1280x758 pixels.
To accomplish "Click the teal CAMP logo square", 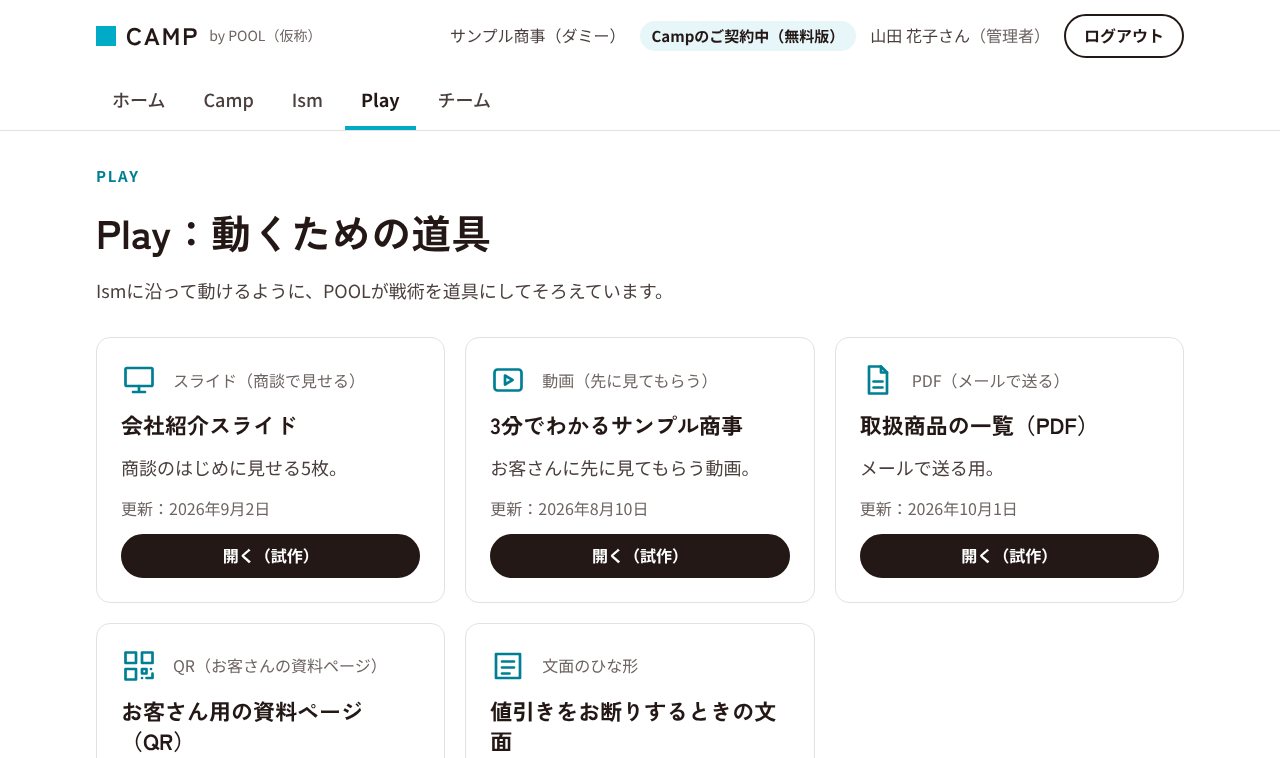I will tap(106, 36).
